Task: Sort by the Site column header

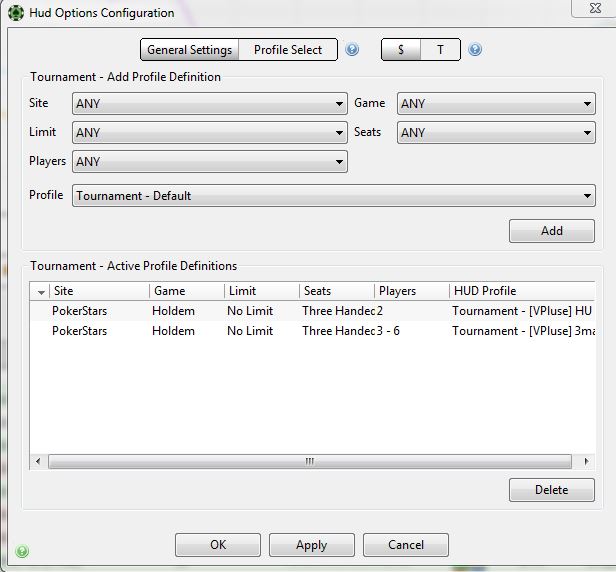Action: (99, 291)
